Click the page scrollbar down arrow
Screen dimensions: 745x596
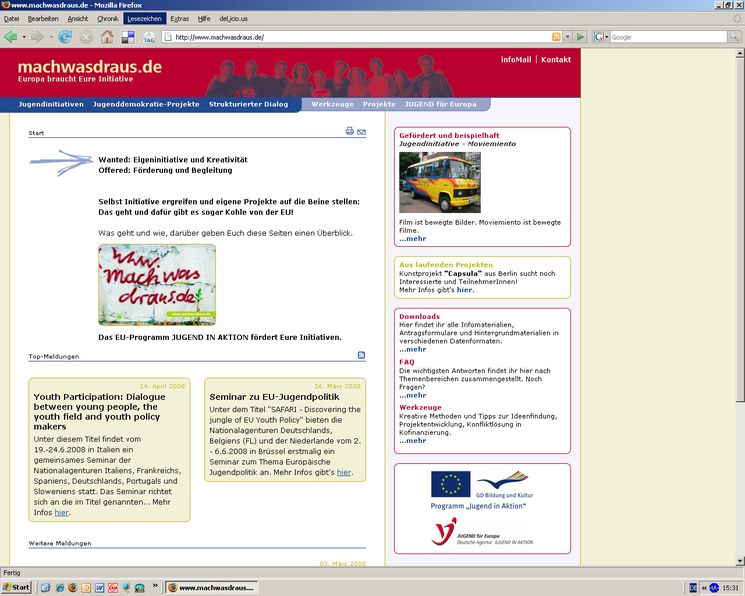pos(740,561)
